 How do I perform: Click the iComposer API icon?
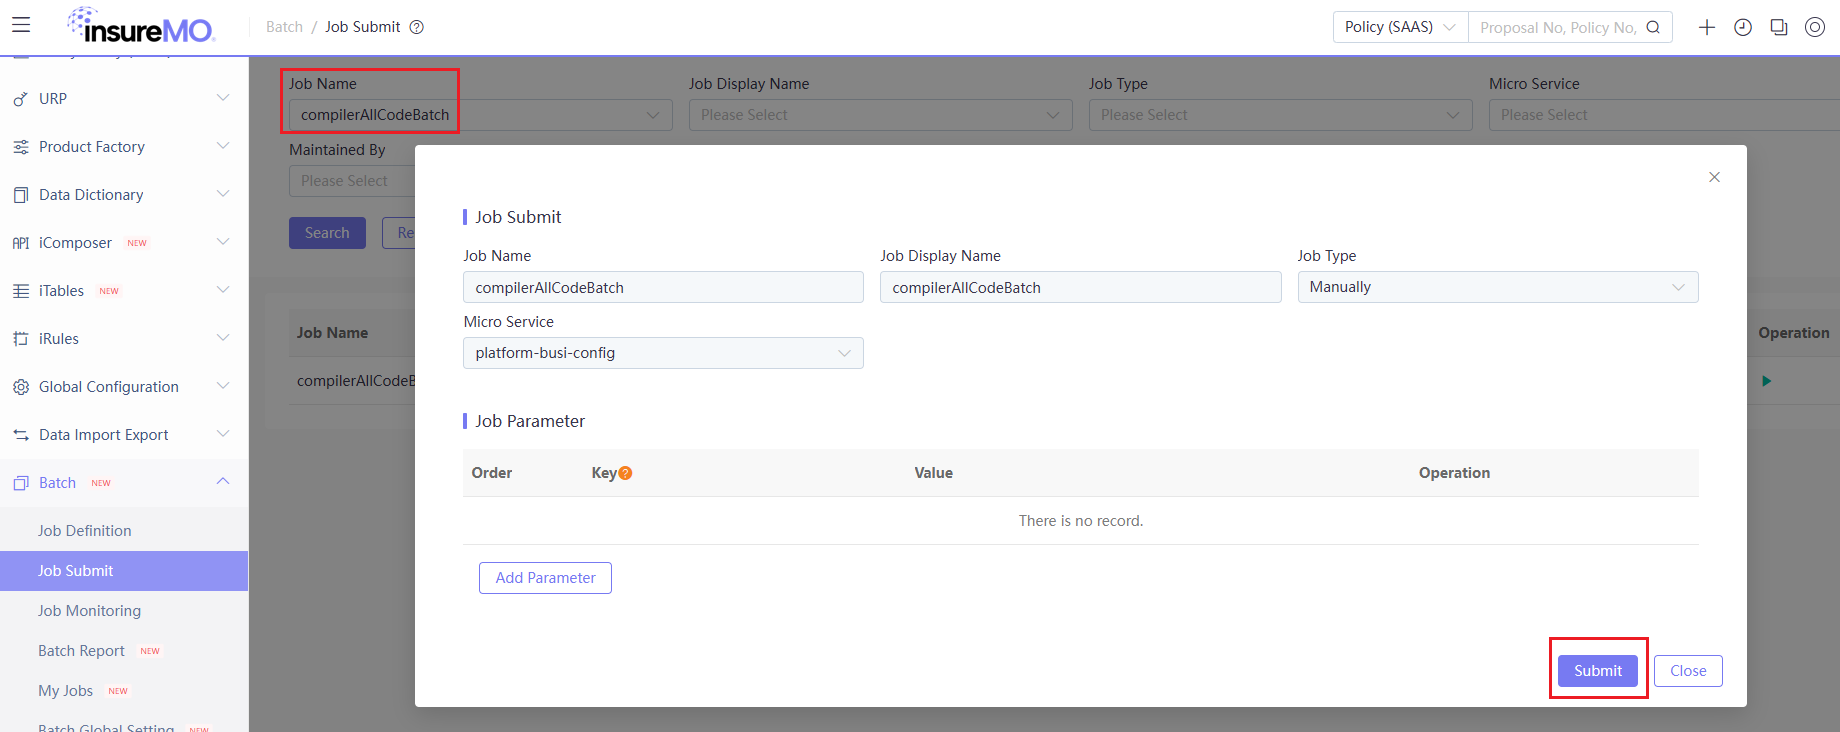[20, 243]
